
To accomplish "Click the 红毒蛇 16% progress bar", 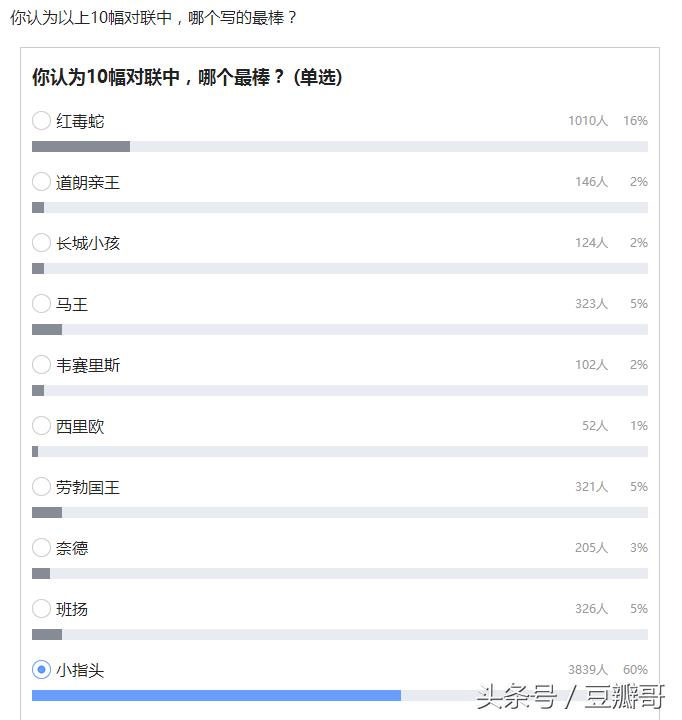I will click(x=340, y=146).
